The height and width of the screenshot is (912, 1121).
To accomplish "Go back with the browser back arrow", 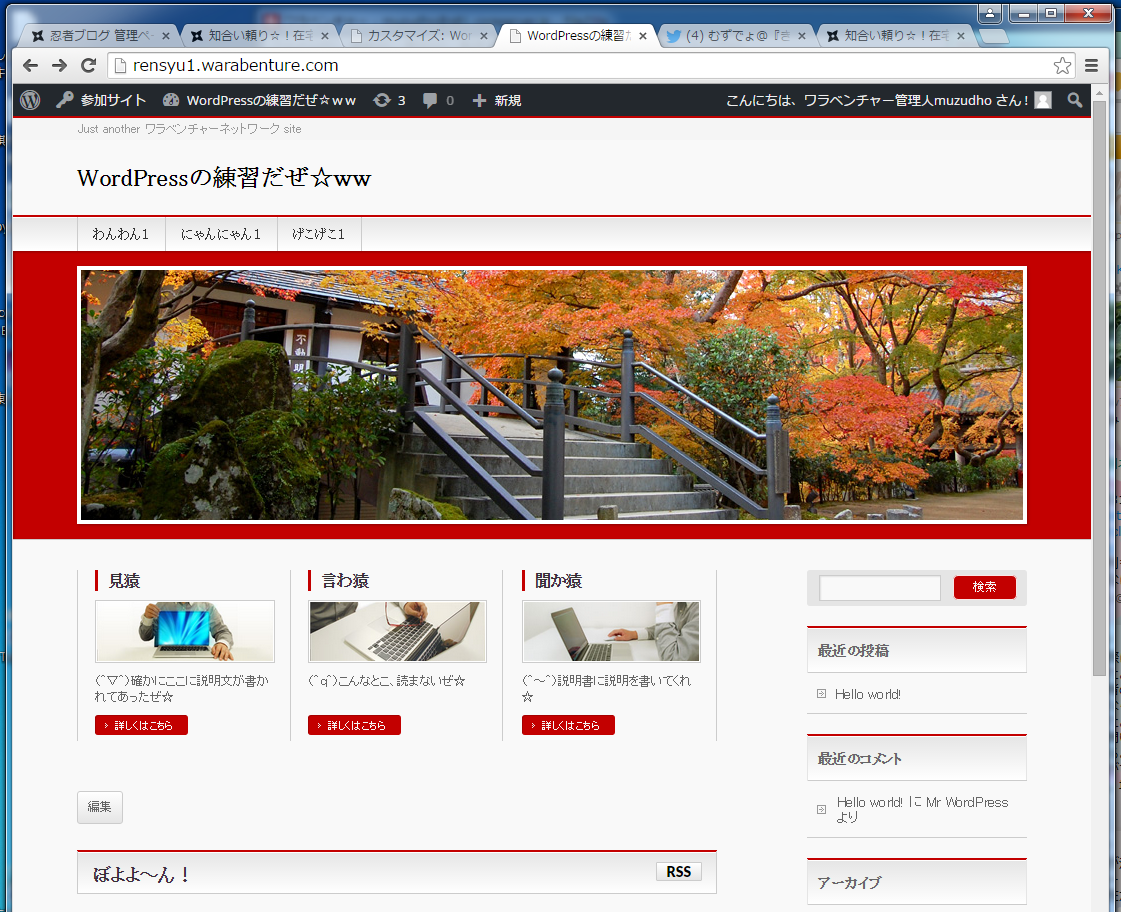I will 30,66.
